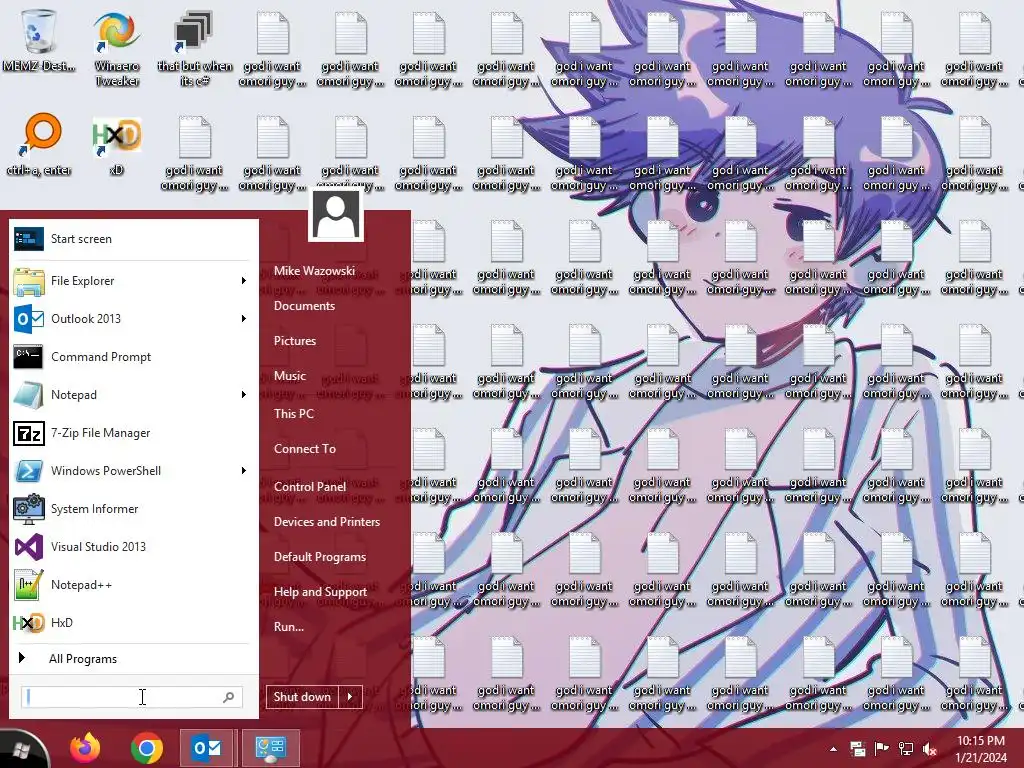Viewport: 1024px width, 768px height.
Task: Click the Start screen icon in menu
Action: pos(29,239)
